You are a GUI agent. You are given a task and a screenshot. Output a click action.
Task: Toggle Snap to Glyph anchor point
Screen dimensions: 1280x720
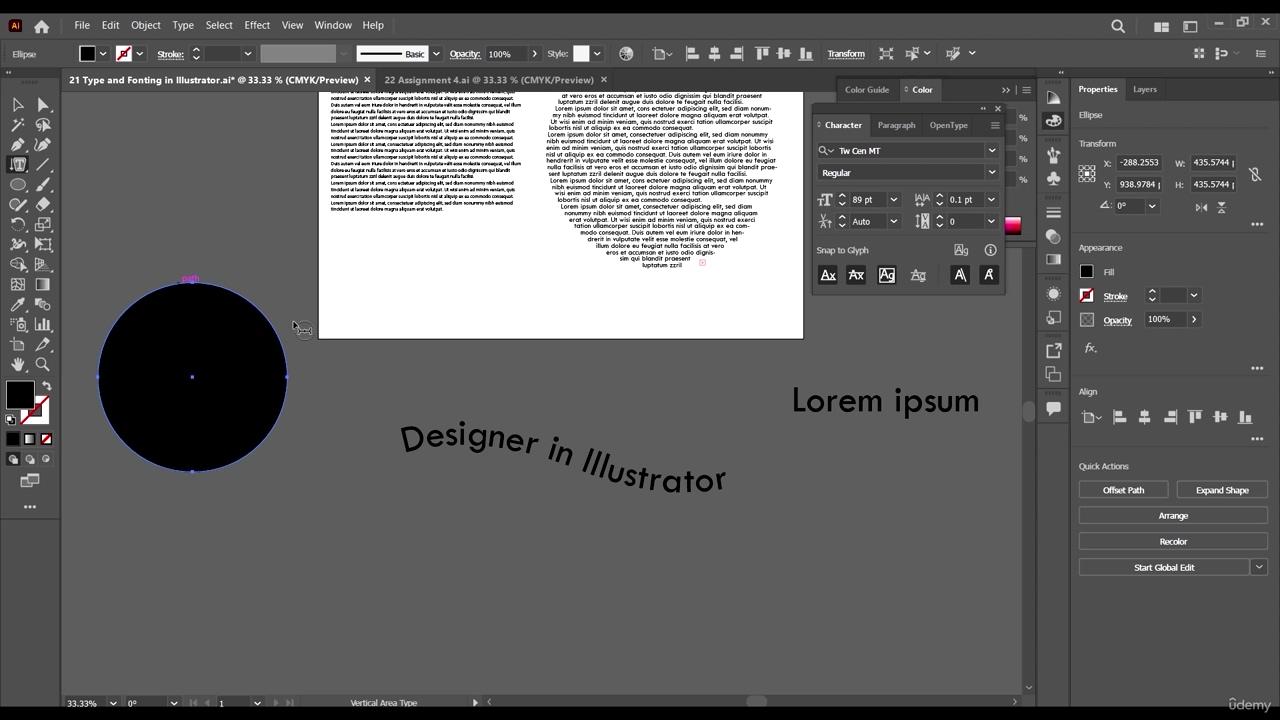[x=989, y=275]
